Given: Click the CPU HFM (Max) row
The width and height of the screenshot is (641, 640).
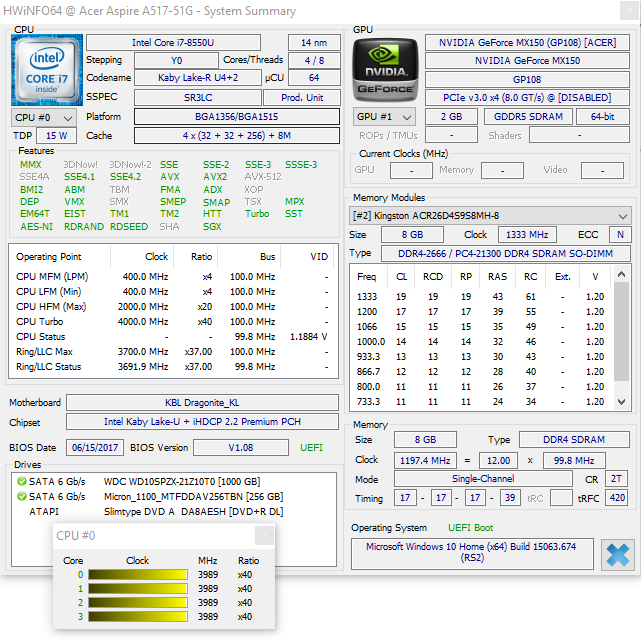Looking at the screenshot, I should click(173, 307).
